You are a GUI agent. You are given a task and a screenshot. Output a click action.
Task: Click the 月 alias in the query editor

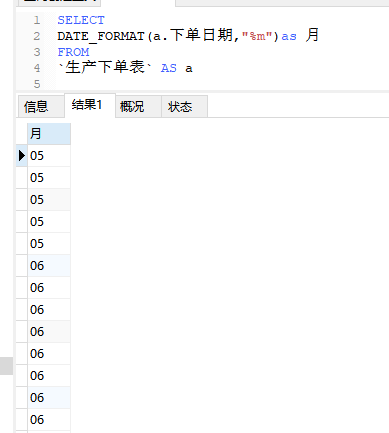coord(312,35)
